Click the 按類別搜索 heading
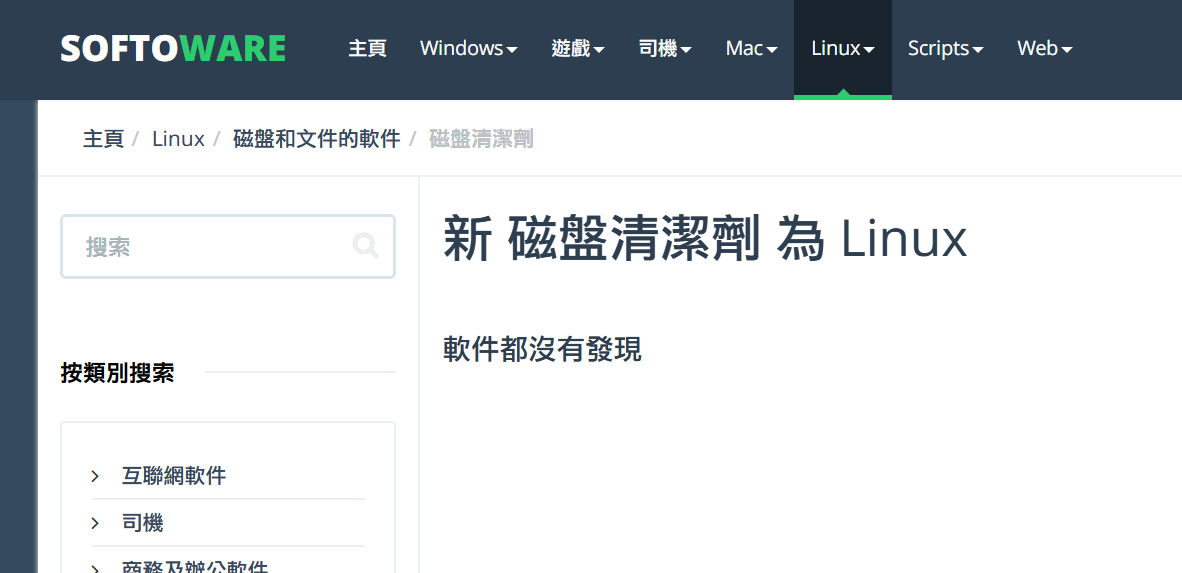Image resolution: width=1182 pixels, height=573 pixels. pyautogui.click(x=118, y=373)
